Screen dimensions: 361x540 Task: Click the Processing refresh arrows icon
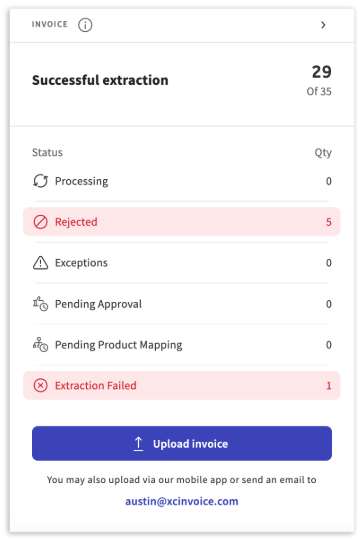pos(40,181)
